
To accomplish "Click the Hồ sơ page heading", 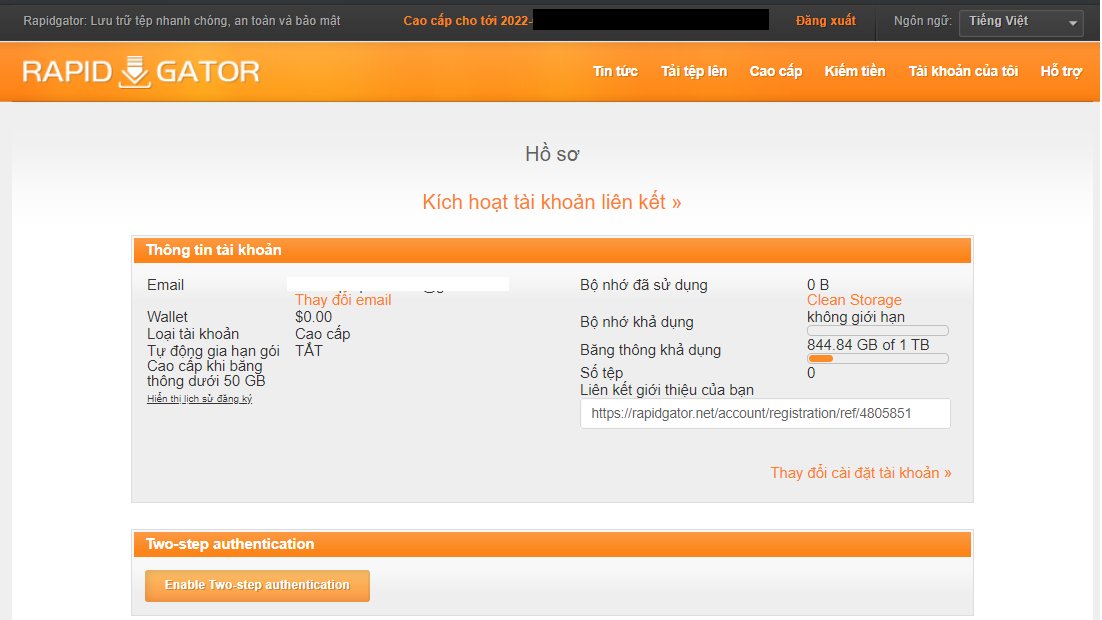I will click(x=552, y=154).
